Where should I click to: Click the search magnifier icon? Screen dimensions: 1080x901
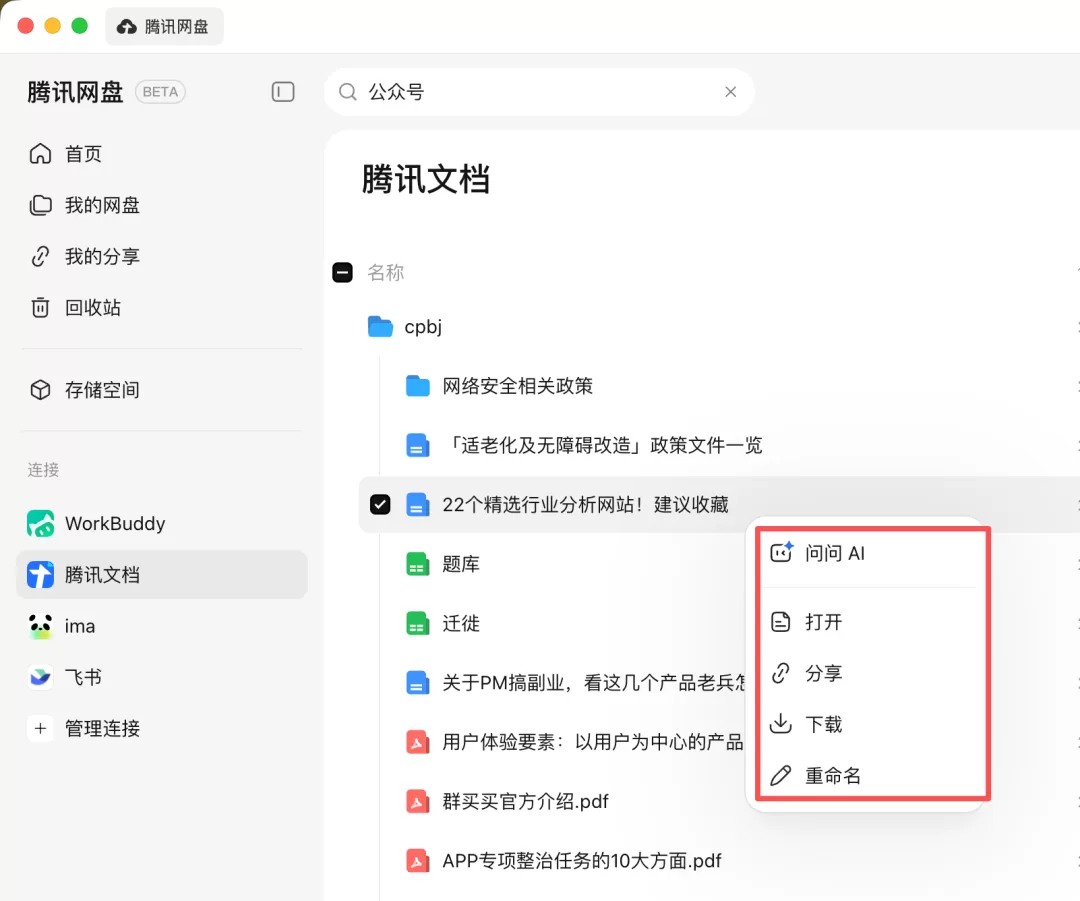point(348,92)
